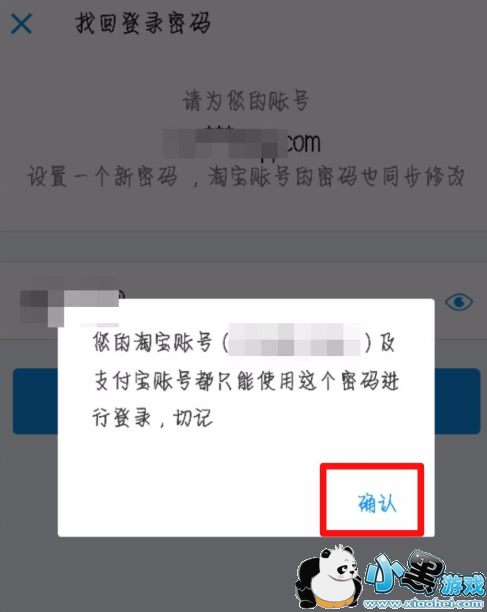
Task: Select the 找回登录密码 page title
Action: pyautogui.click(x=143, y=23)
